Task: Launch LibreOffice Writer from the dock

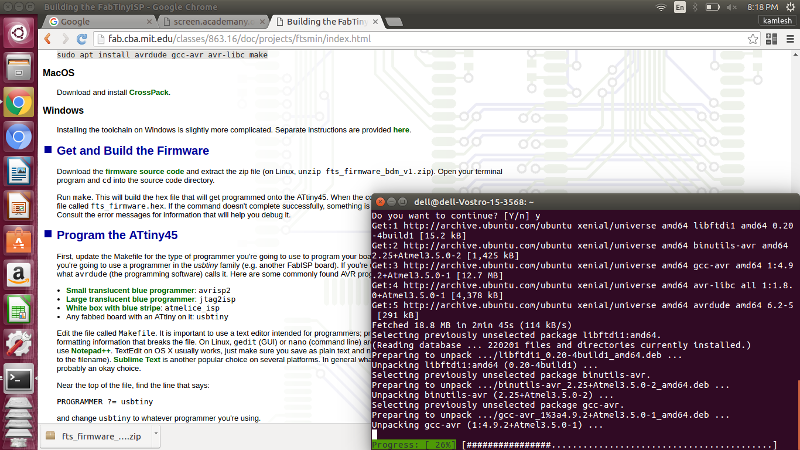Action: [18, 172]
